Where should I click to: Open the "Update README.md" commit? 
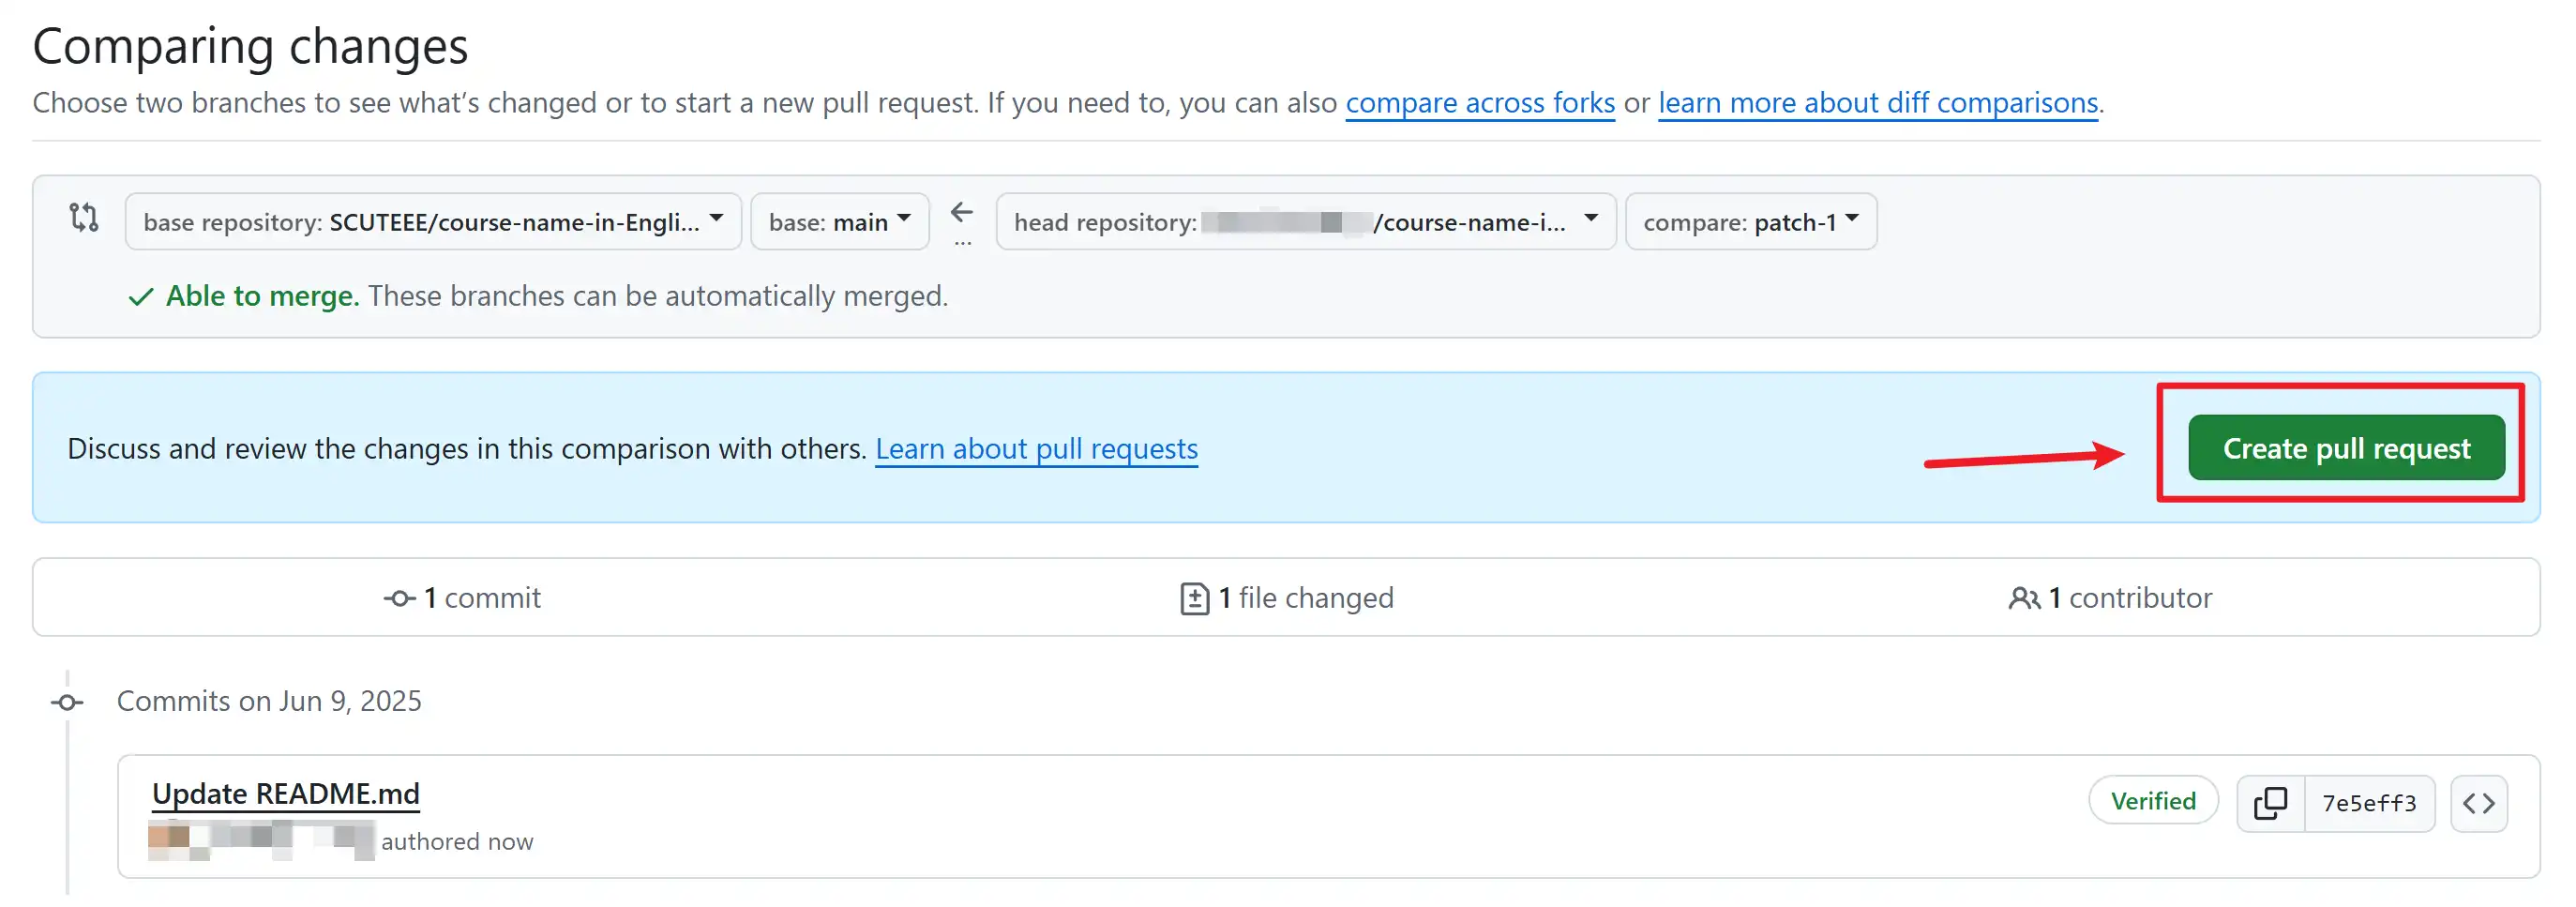(x=286, y=793)
